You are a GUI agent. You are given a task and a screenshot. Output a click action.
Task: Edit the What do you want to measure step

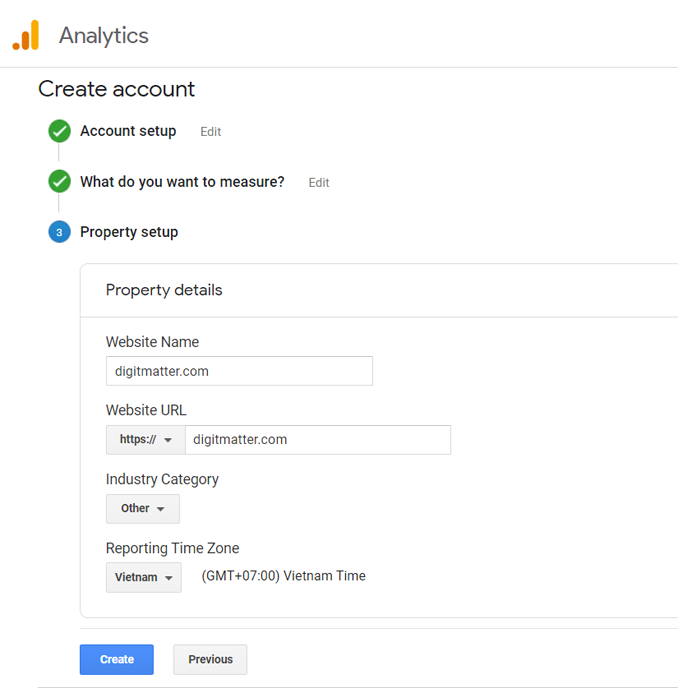(319, 183)
